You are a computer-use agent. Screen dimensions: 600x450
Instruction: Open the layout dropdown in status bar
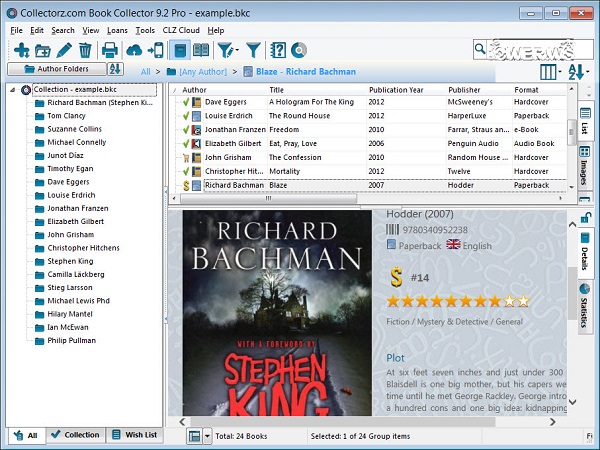[x=207, y=436]
